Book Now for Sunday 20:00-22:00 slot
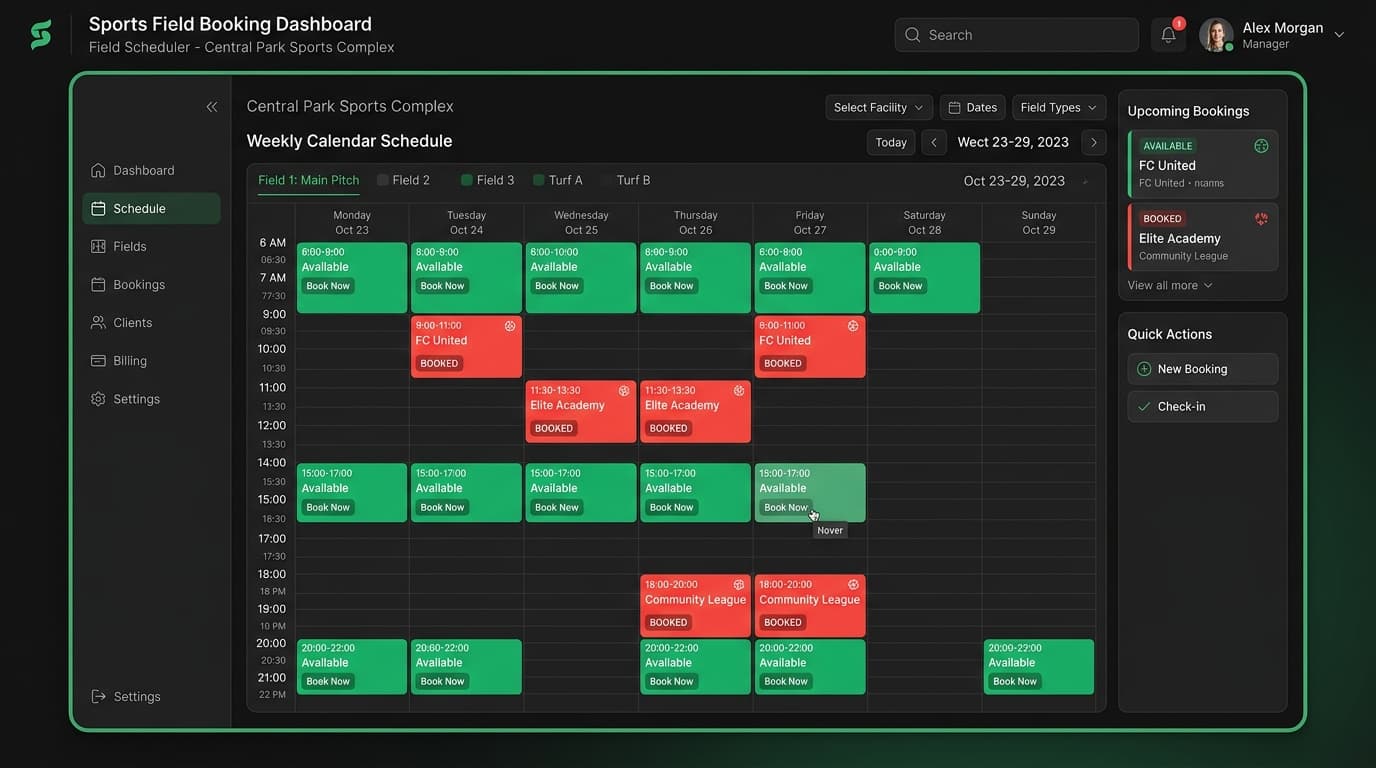Viewport: 1376px width, 768px height. click(x=1015, y=681)
